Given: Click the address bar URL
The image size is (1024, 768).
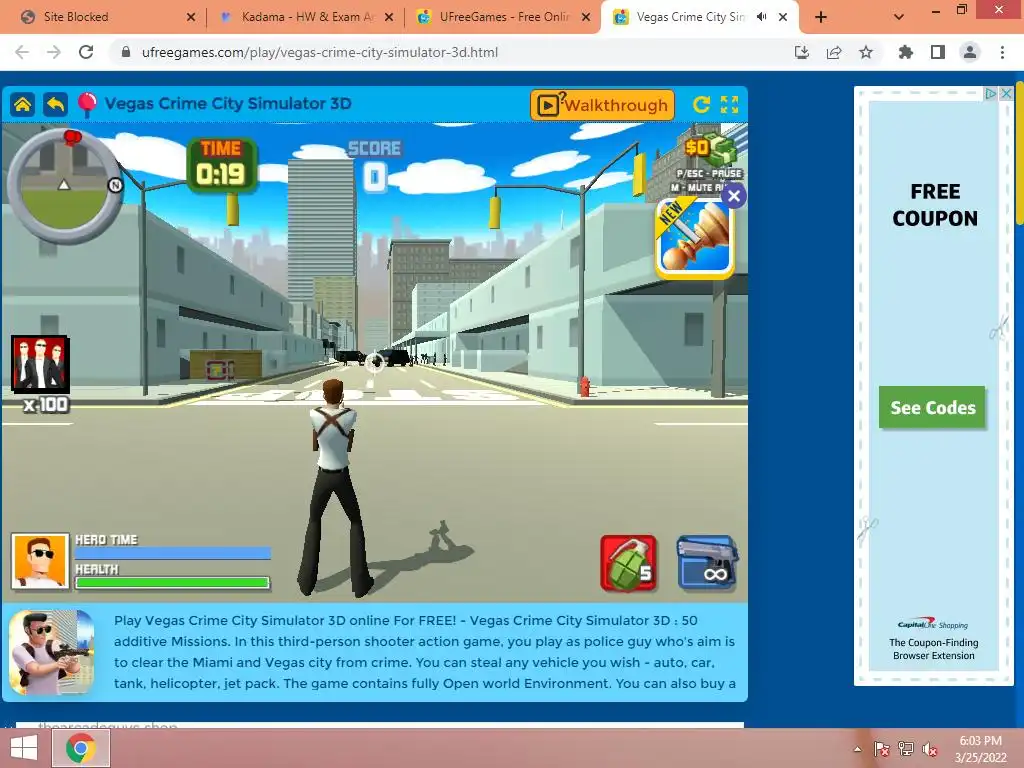Looking at the screenshot, I should coord(319,52).
